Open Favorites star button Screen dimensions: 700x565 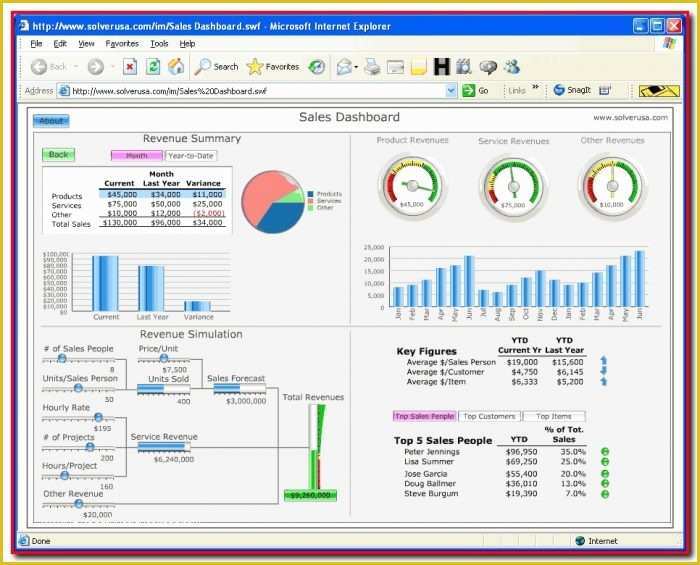(x=273, y=67)
